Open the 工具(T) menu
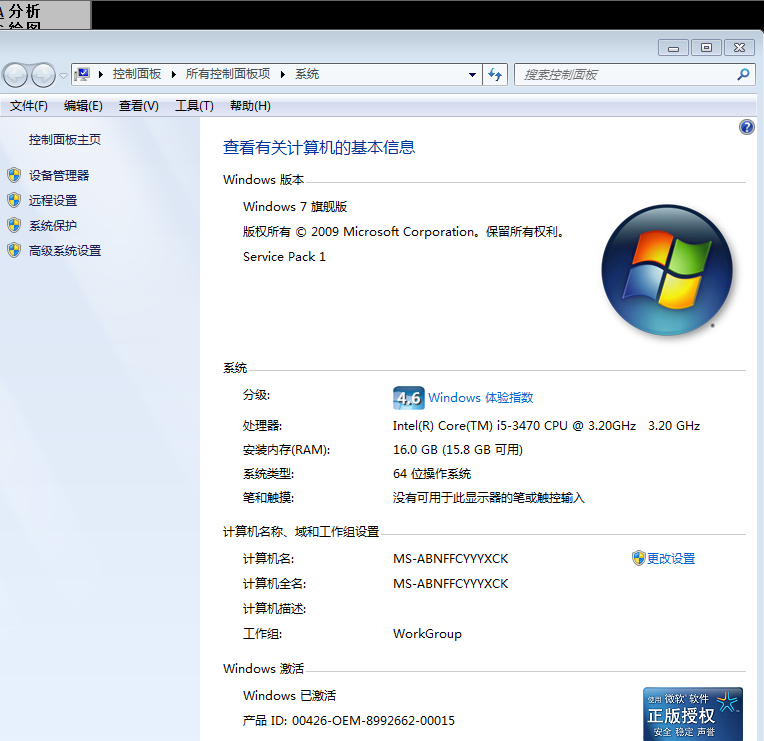This screenshot has width=764, height=741. click(x=194, y=106)
